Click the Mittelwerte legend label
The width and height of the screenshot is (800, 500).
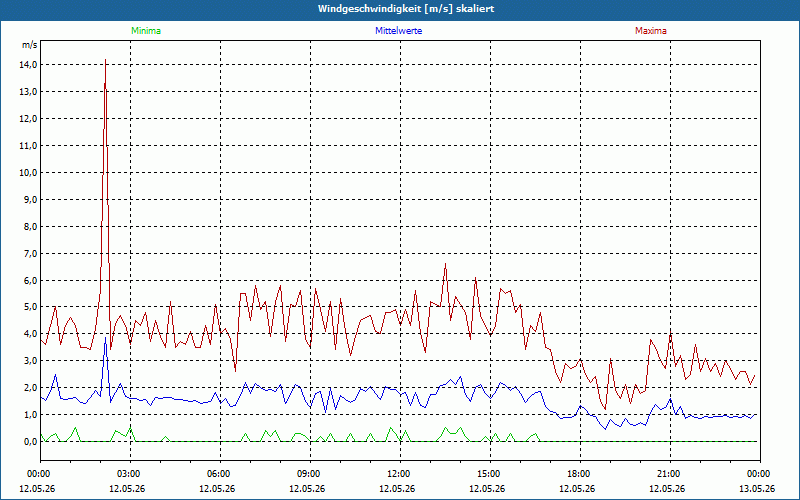398,31
